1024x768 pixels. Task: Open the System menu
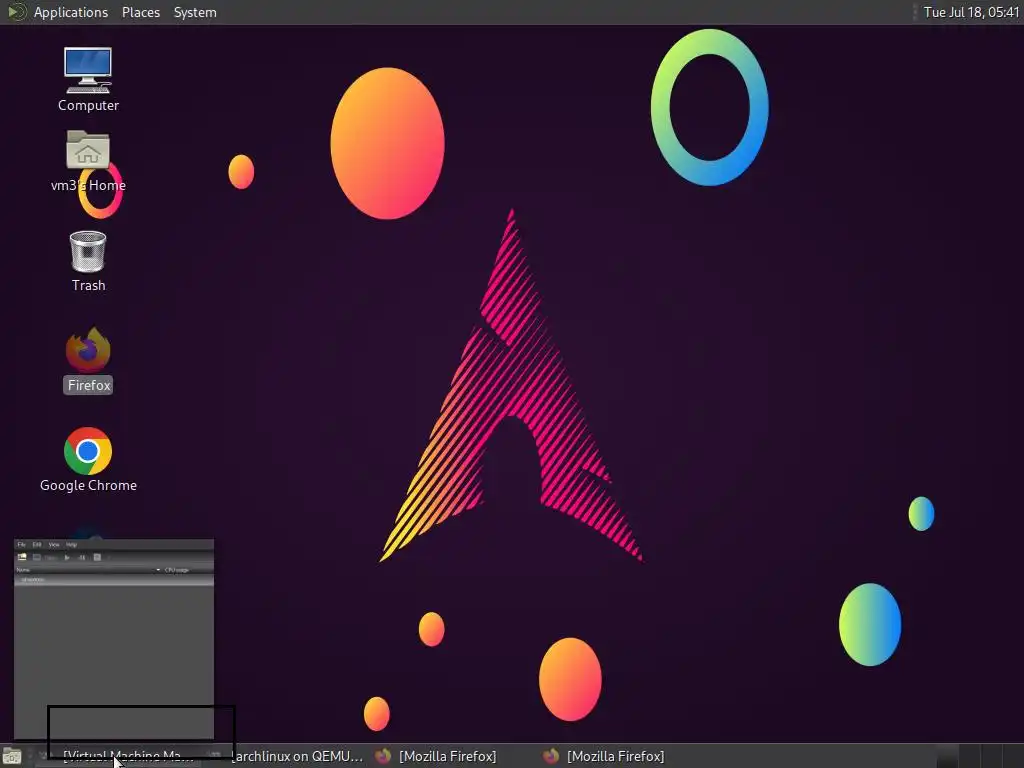195,12
